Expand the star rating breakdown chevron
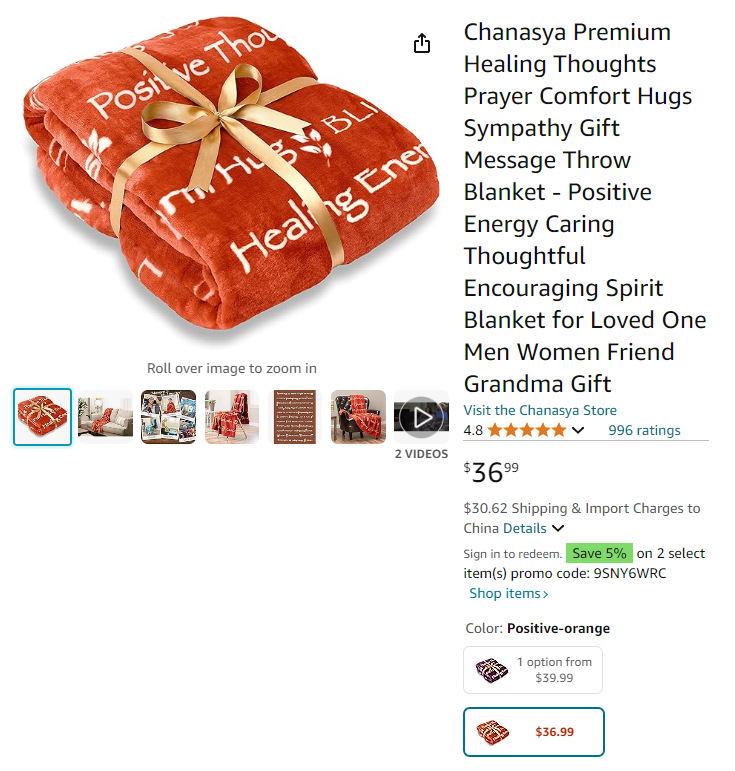 578,431
